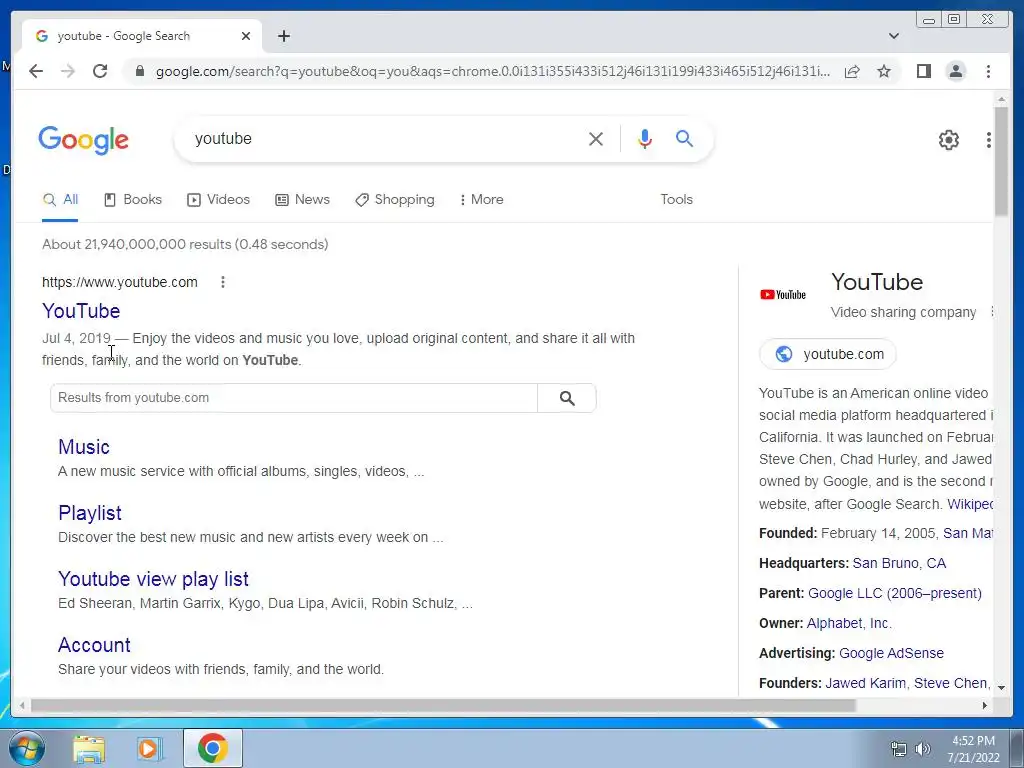1024x768 pixels.
Task: Open the Windows Start menu
Action: (25, 748)
